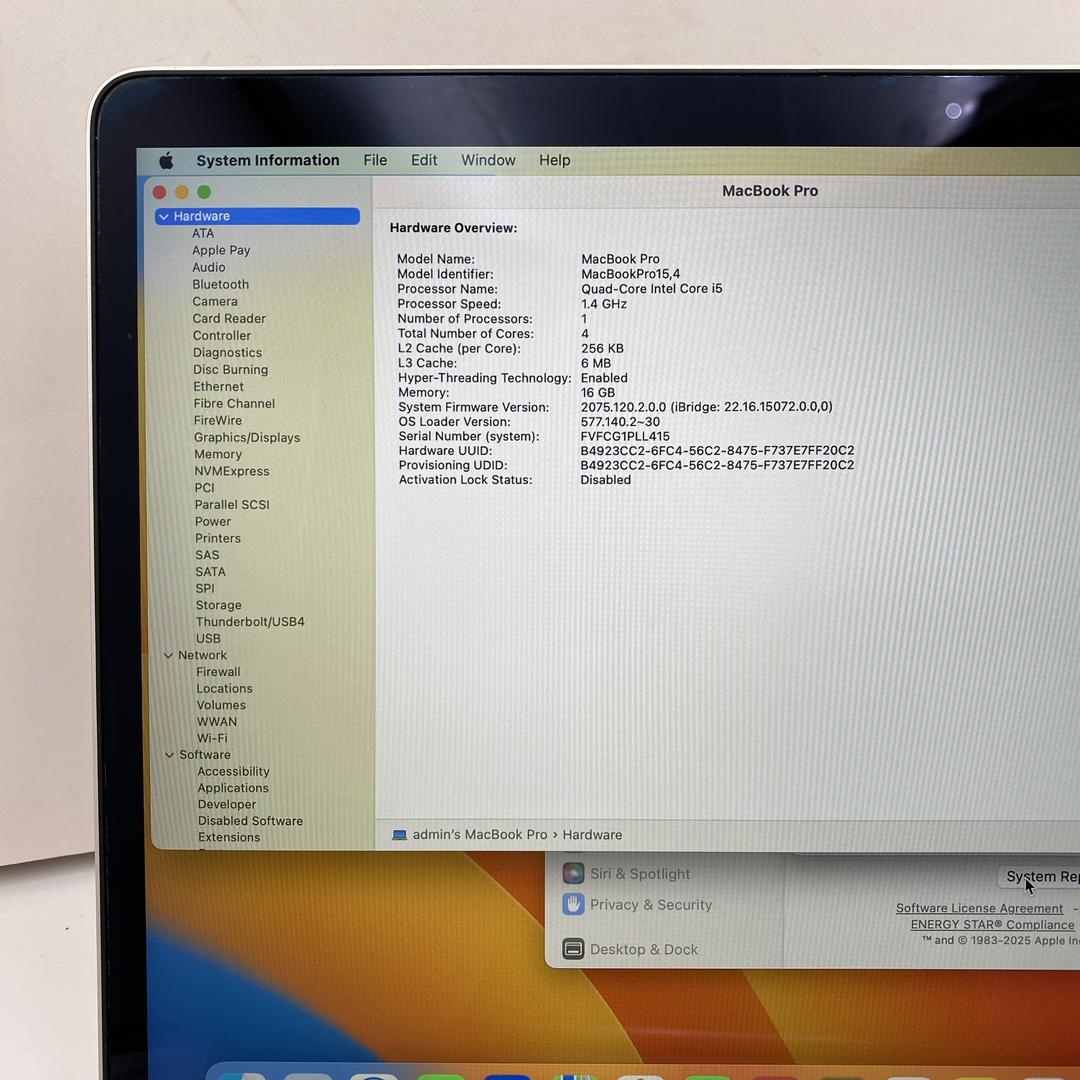1080x1080 pixels.
Task: Collapse the Network section chevron
Action: coord(168,656)
